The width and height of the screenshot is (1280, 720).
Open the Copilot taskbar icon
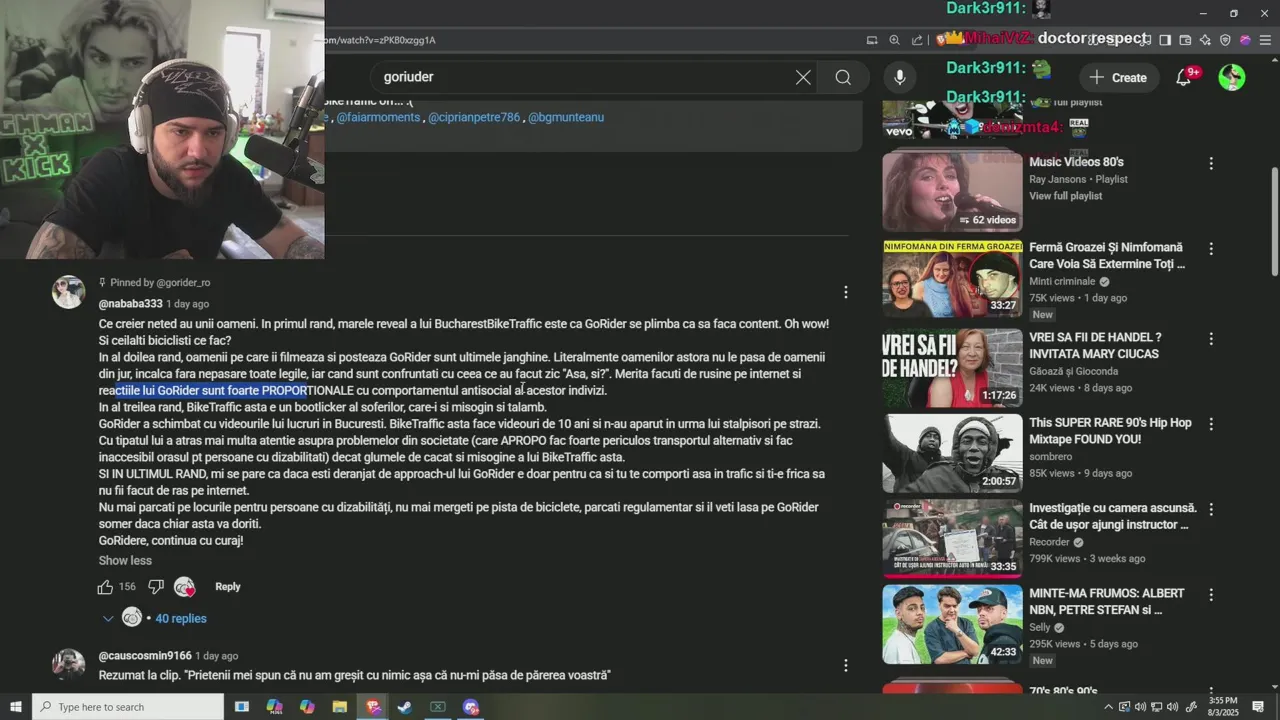[307, 707]
